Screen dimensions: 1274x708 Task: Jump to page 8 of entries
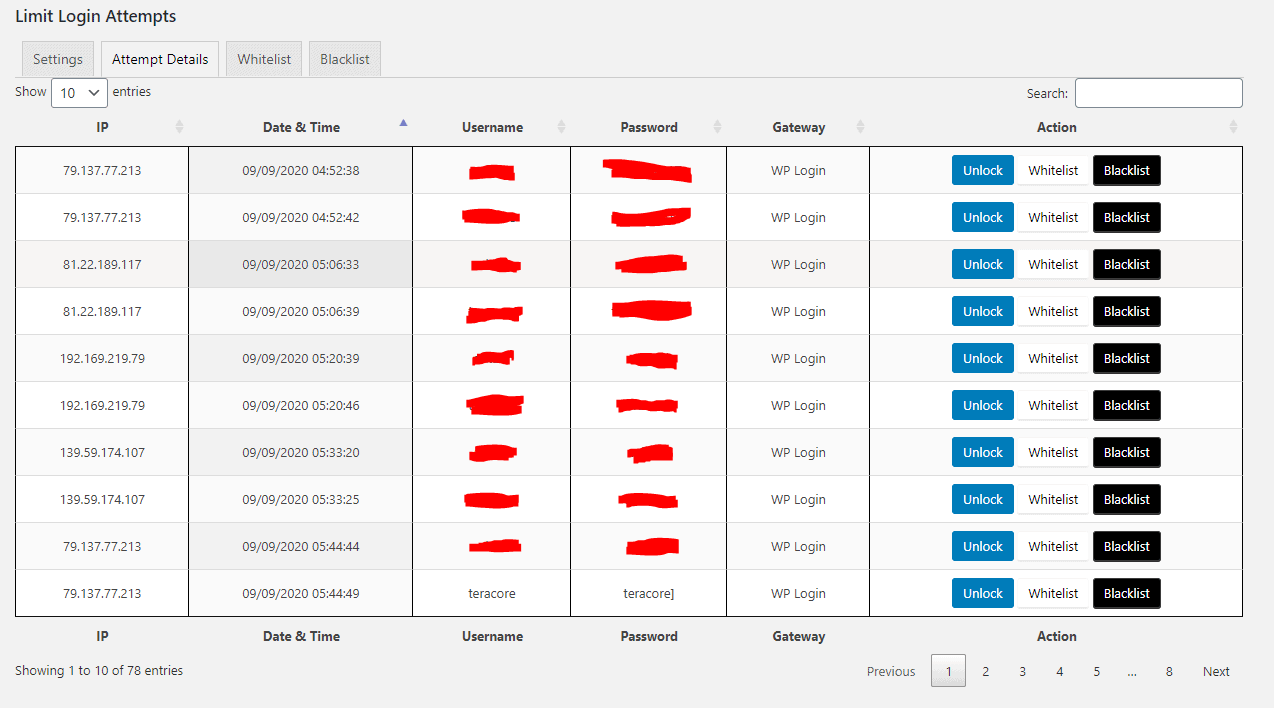[x=1168, y=671]
